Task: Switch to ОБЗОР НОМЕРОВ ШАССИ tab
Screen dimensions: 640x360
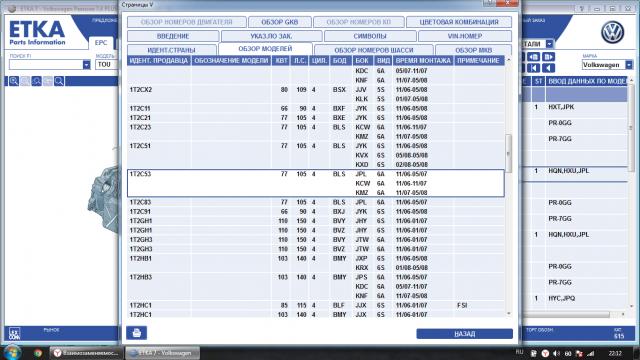Action: point(373,50)
